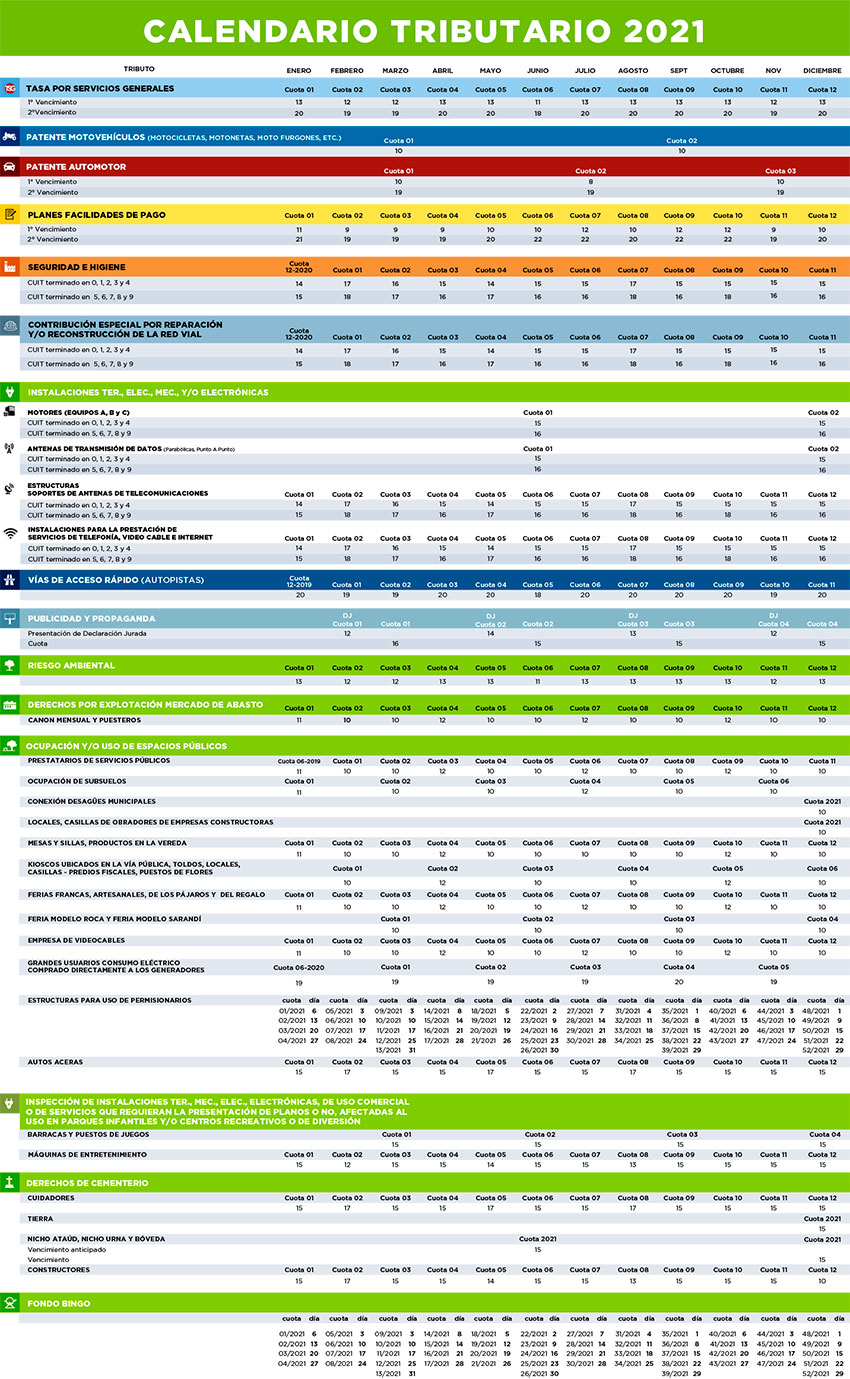Image resolution: width=850 pixels, height=1379 pixels.
Task: Click the JUNIO month header
Action: click(x=537, y=70)
